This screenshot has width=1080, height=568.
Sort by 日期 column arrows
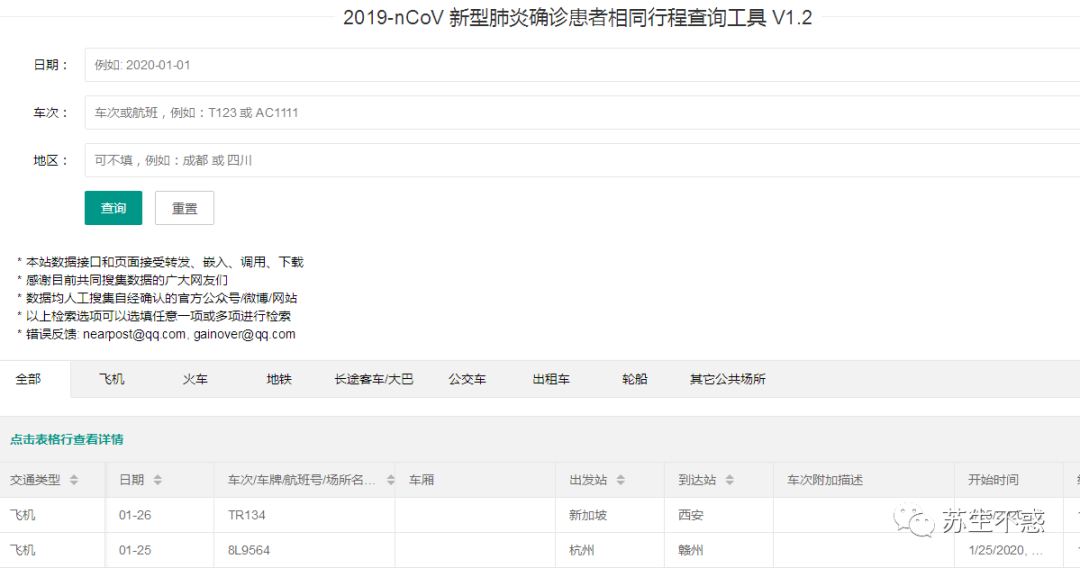(x=158, y=480)
